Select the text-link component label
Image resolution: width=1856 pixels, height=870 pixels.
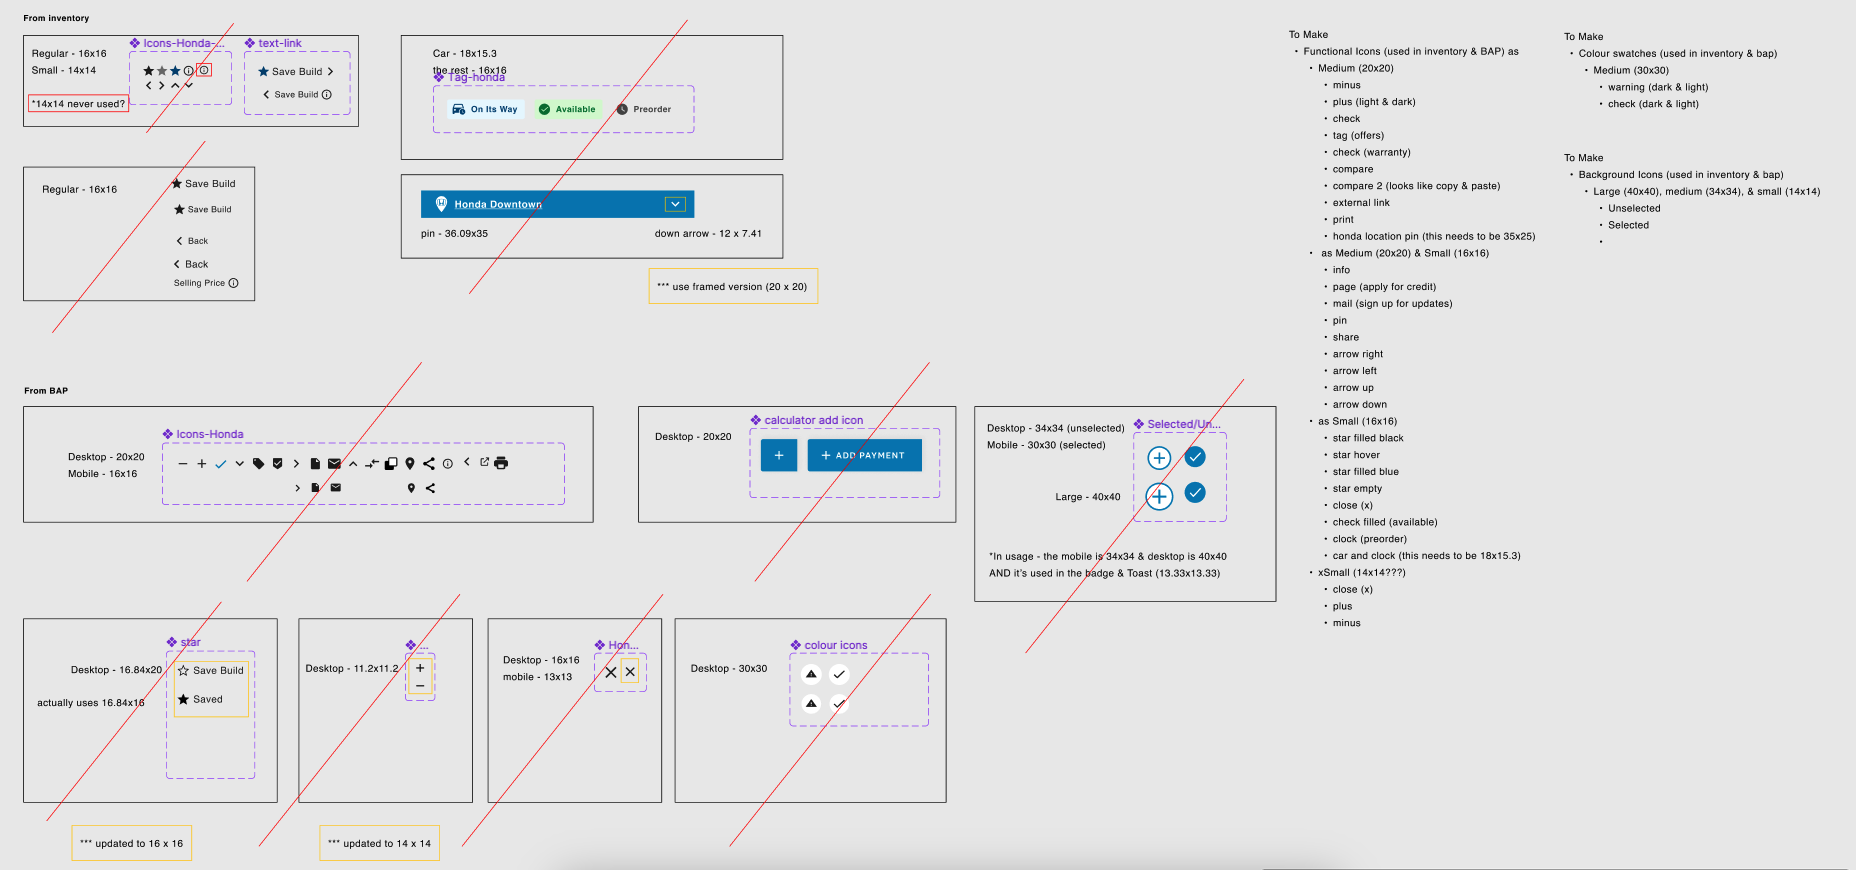click(x=273, y=43)
